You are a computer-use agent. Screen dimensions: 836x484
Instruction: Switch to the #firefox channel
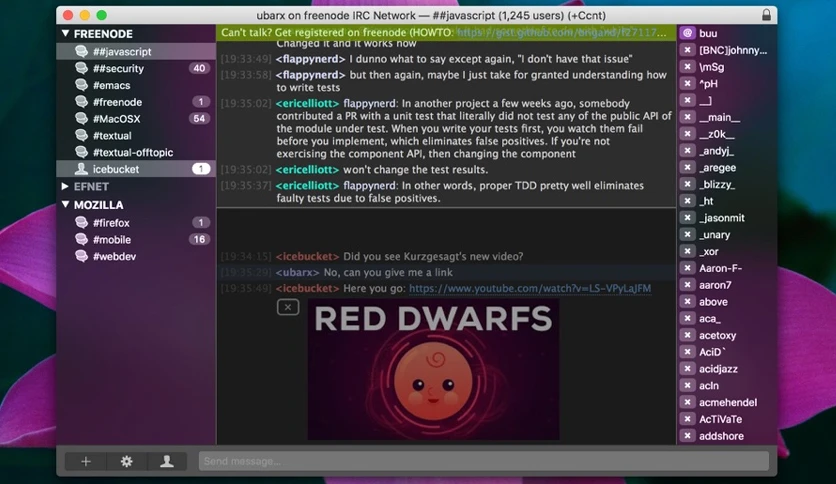click(136, 222)
